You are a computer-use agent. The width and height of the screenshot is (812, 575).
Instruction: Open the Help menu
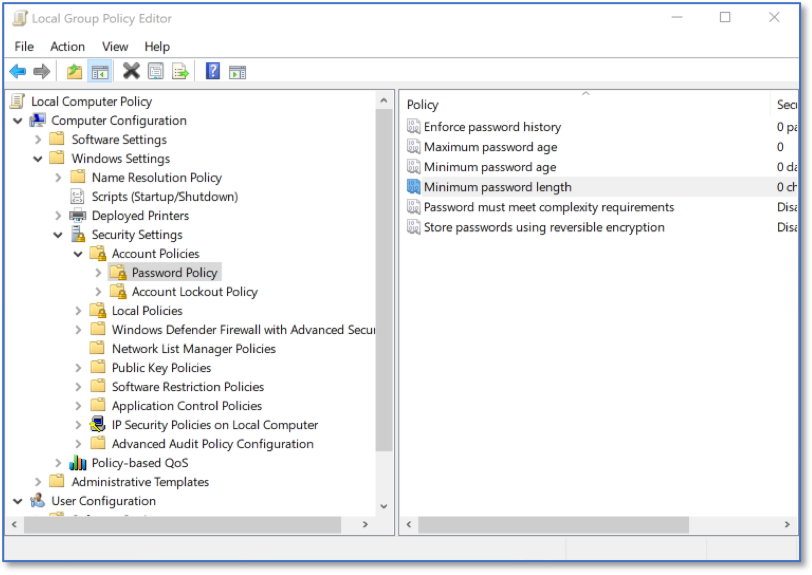(157, 47)
